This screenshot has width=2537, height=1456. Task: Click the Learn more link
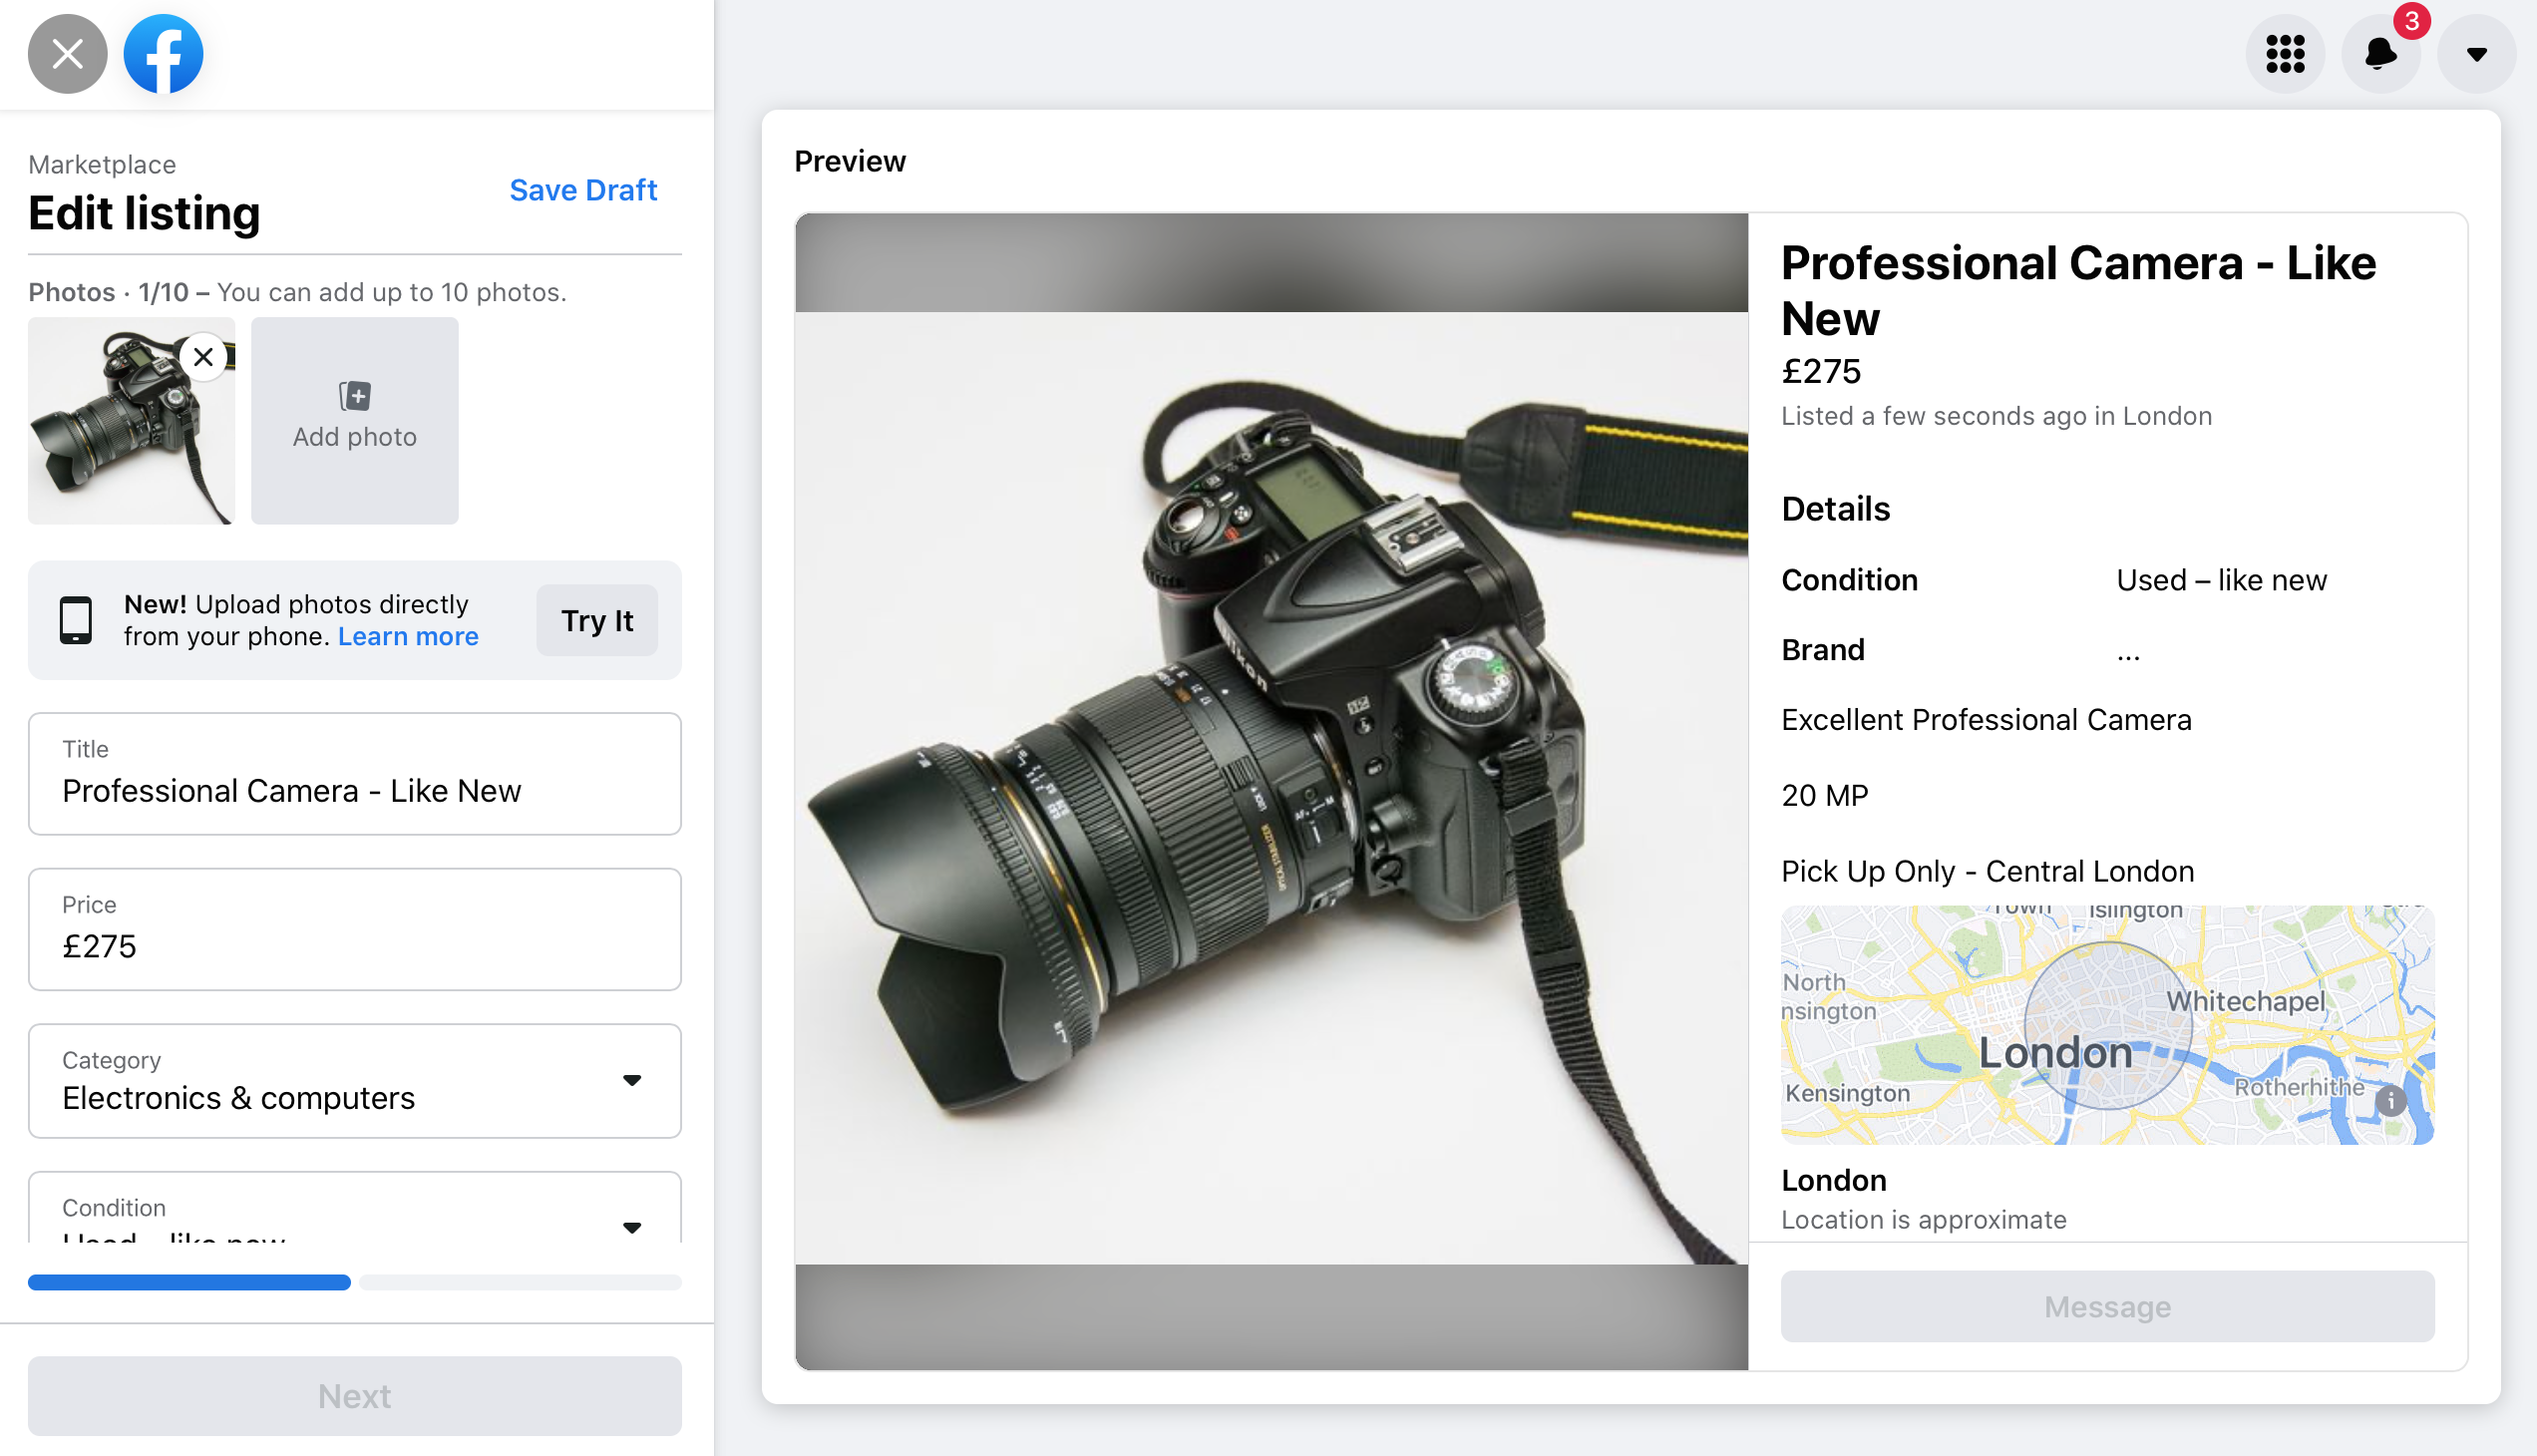[410, 635]
